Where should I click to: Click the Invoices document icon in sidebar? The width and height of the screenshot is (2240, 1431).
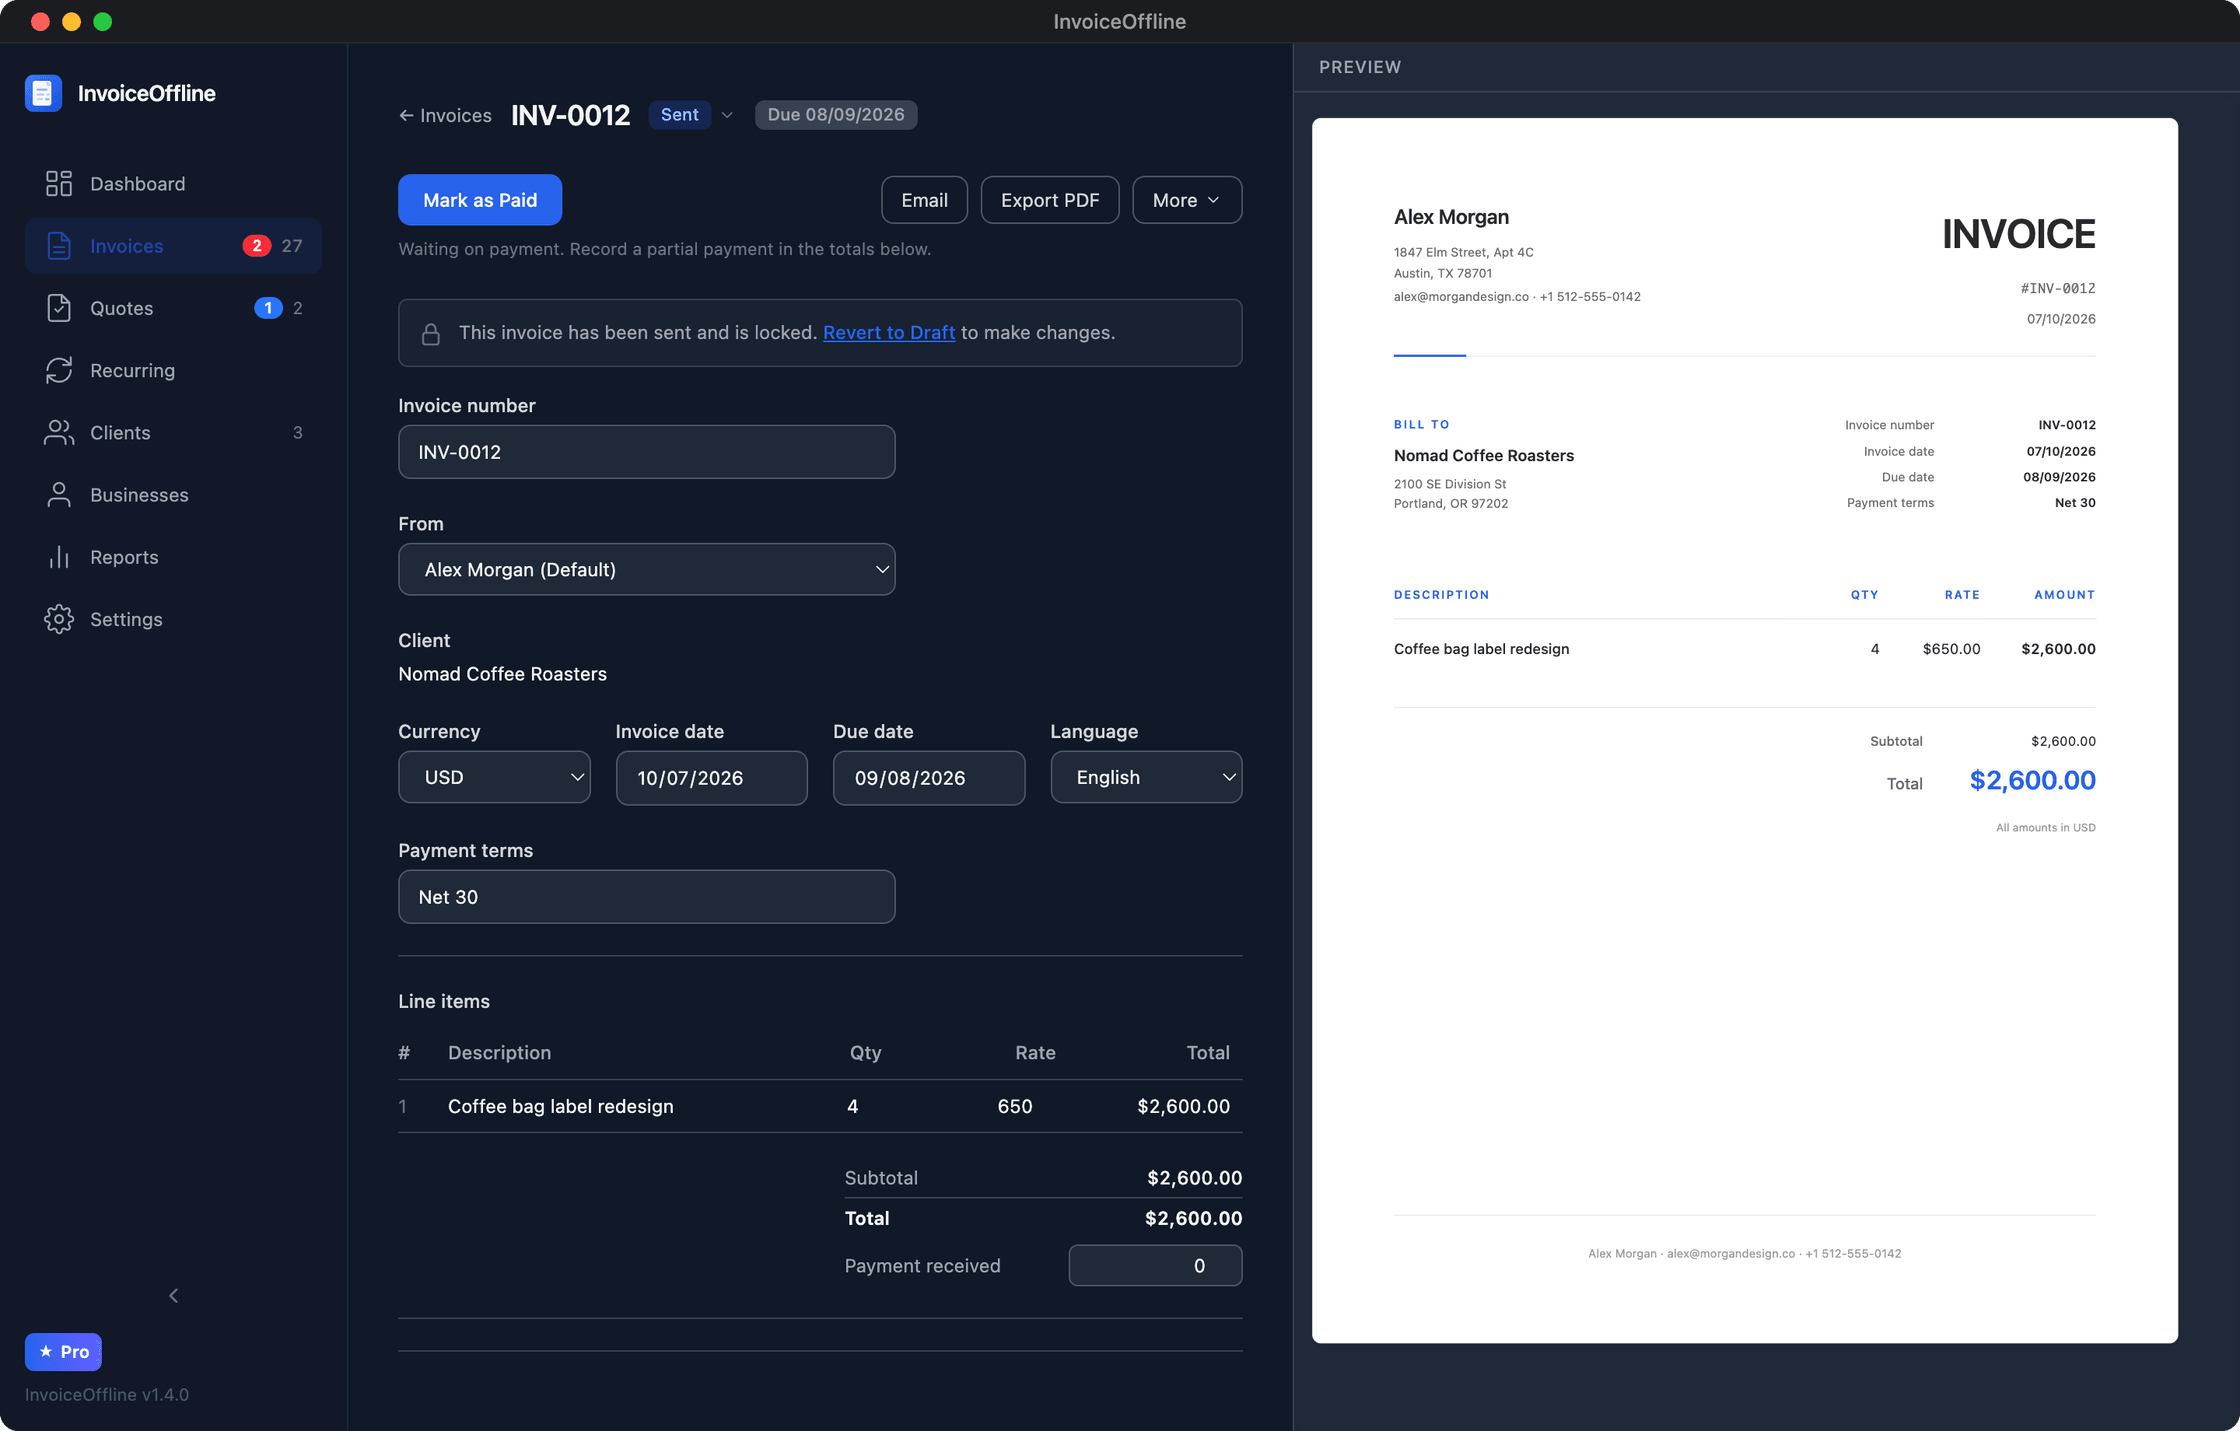tap(59, 246)
